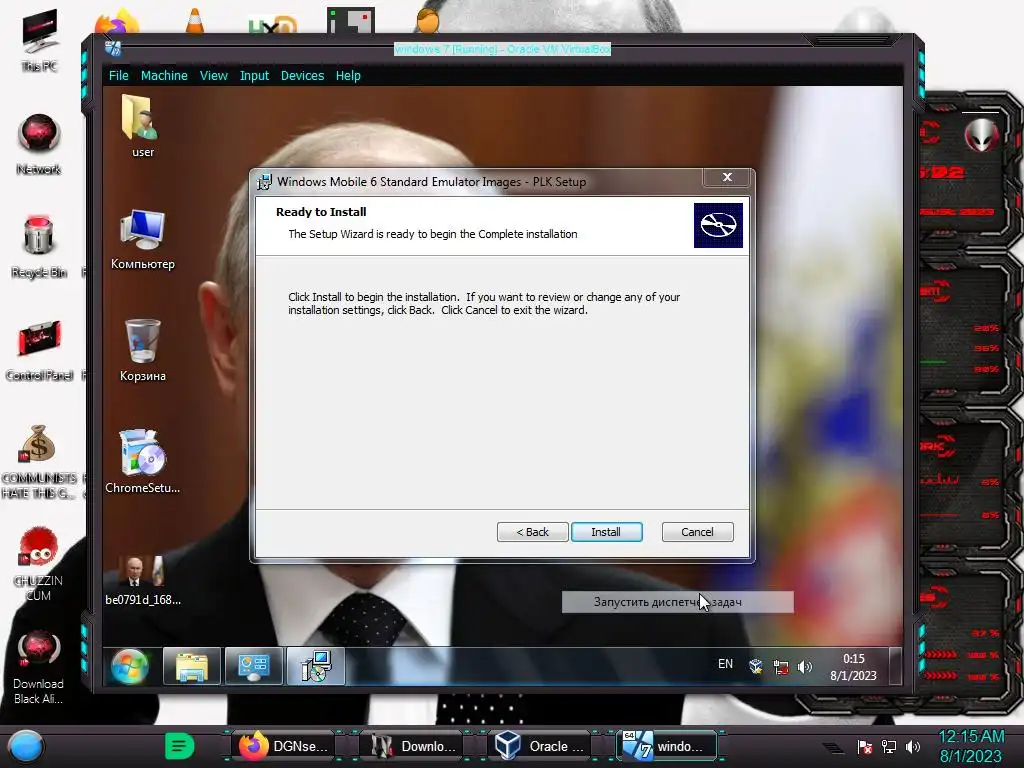The height and width of the screenshot is (768, 1024).
Task: Click the VM tray network status icon
Action: [x=780, y=667]
